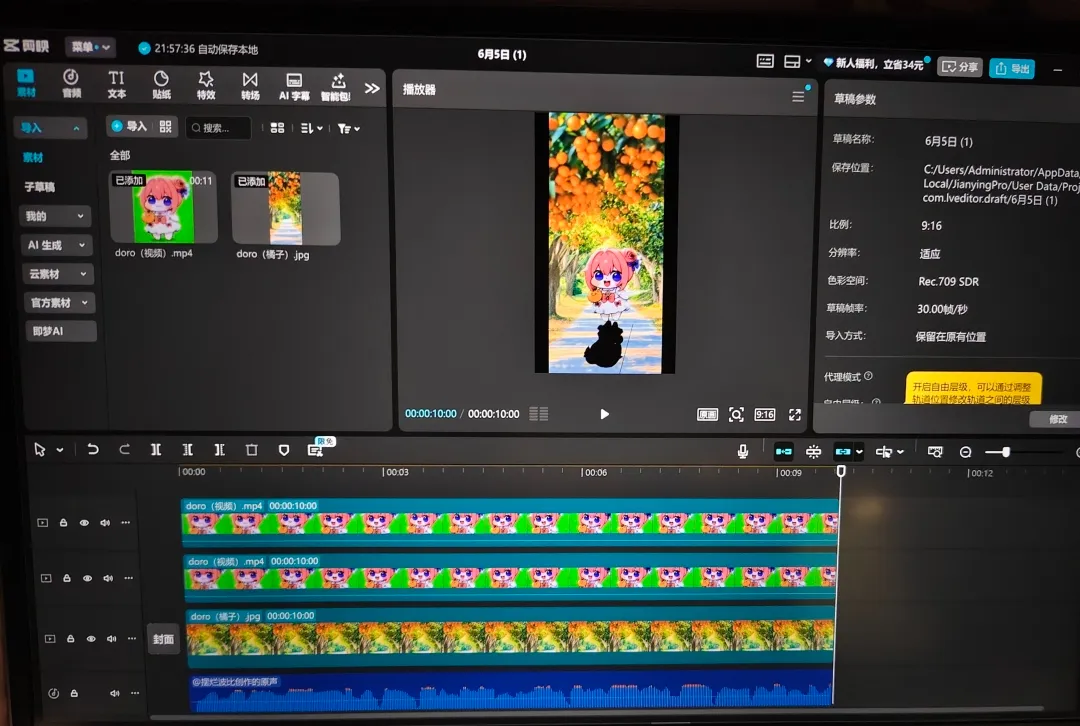Select the doro（视频）.mp4 thumbnail
Viewport: 1080px width, 726px height.
[x=164, y=207]
